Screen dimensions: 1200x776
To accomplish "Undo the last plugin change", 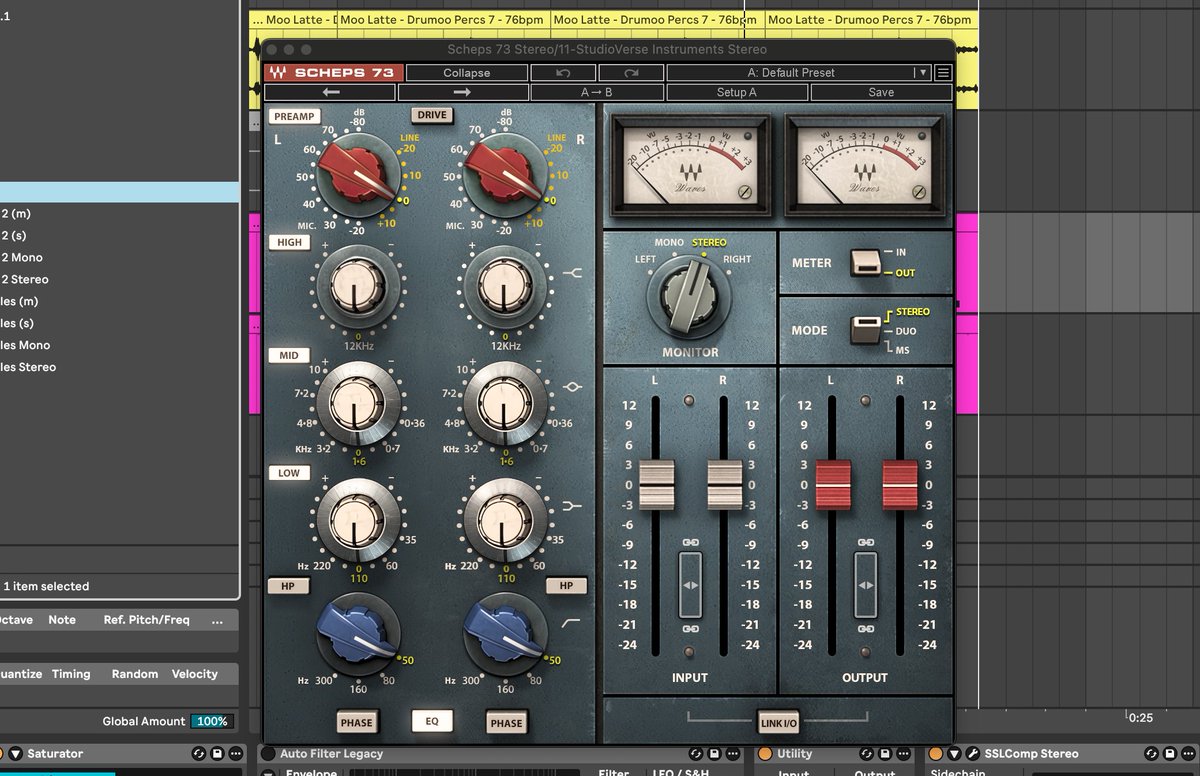I will [x=563, y=73].
